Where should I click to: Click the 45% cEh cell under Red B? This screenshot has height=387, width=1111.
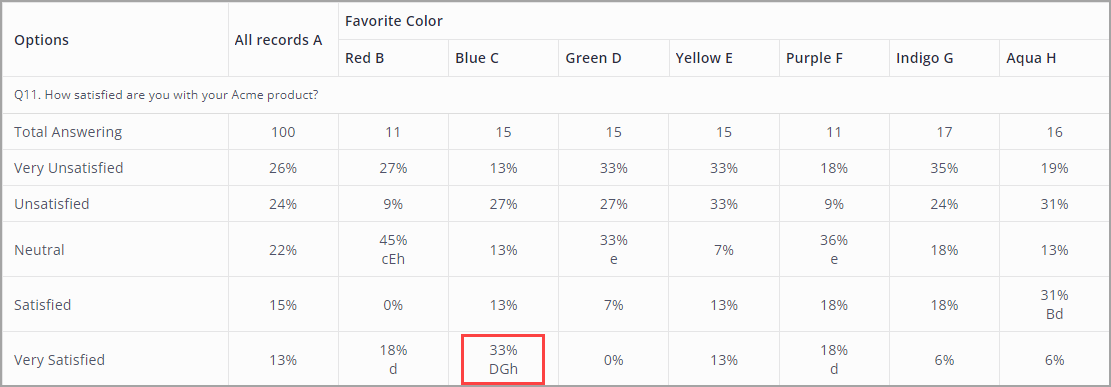[x=393, y=249]
